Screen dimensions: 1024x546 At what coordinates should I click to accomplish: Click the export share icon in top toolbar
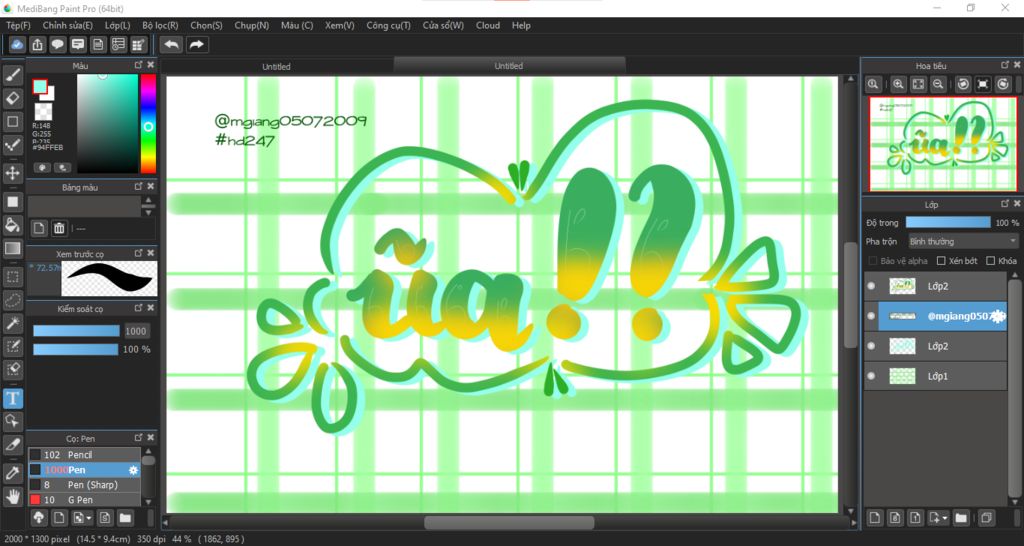tap(38, 44)
